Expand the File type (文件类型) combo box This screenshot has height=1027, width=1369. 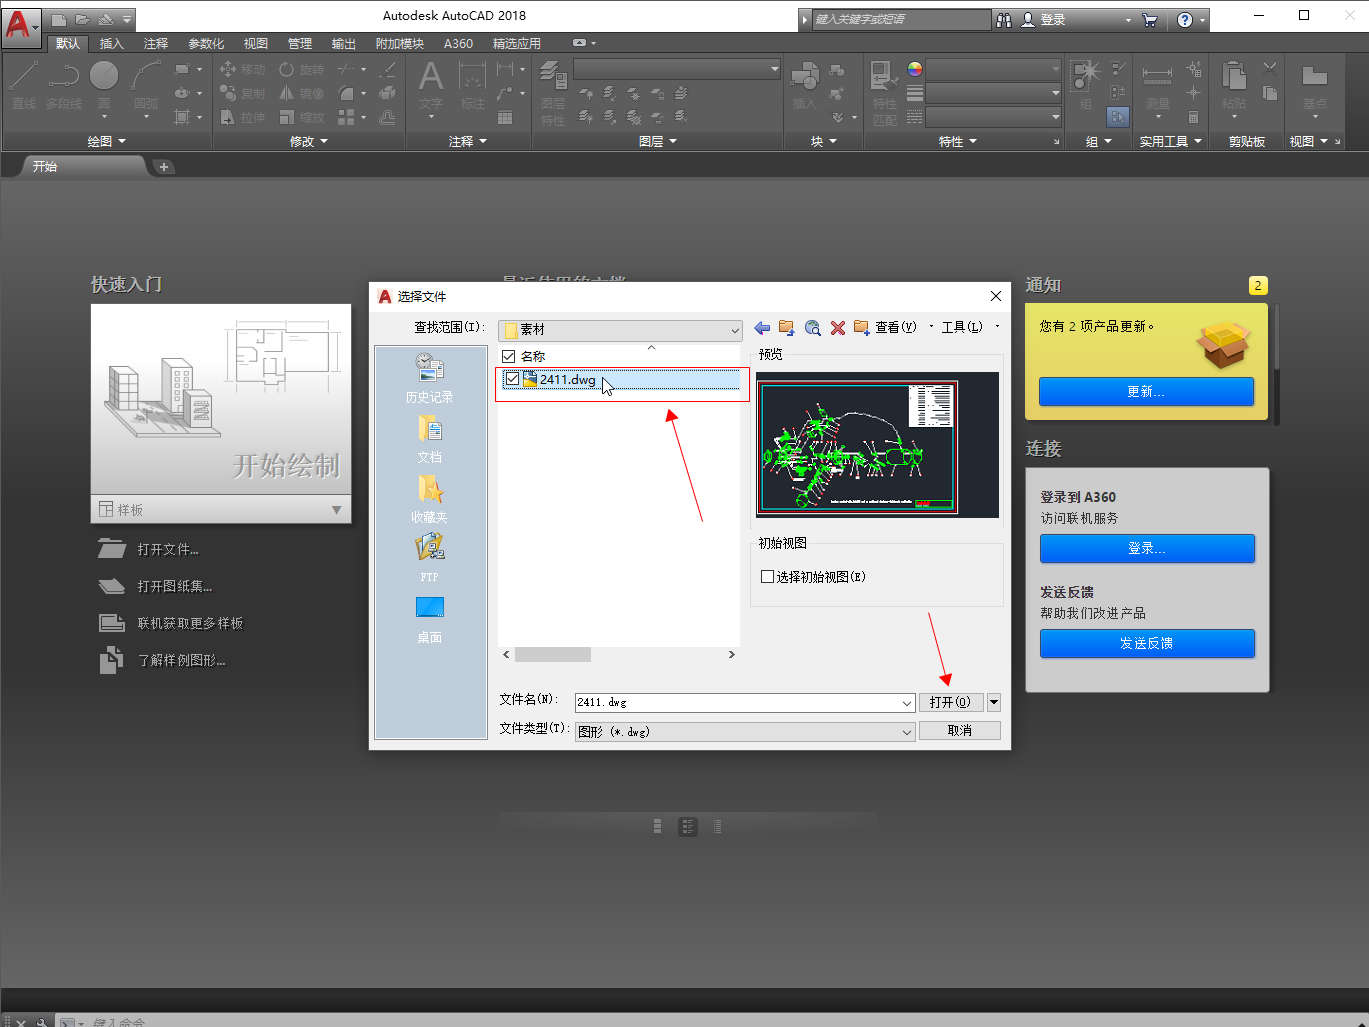coord(745,731)
